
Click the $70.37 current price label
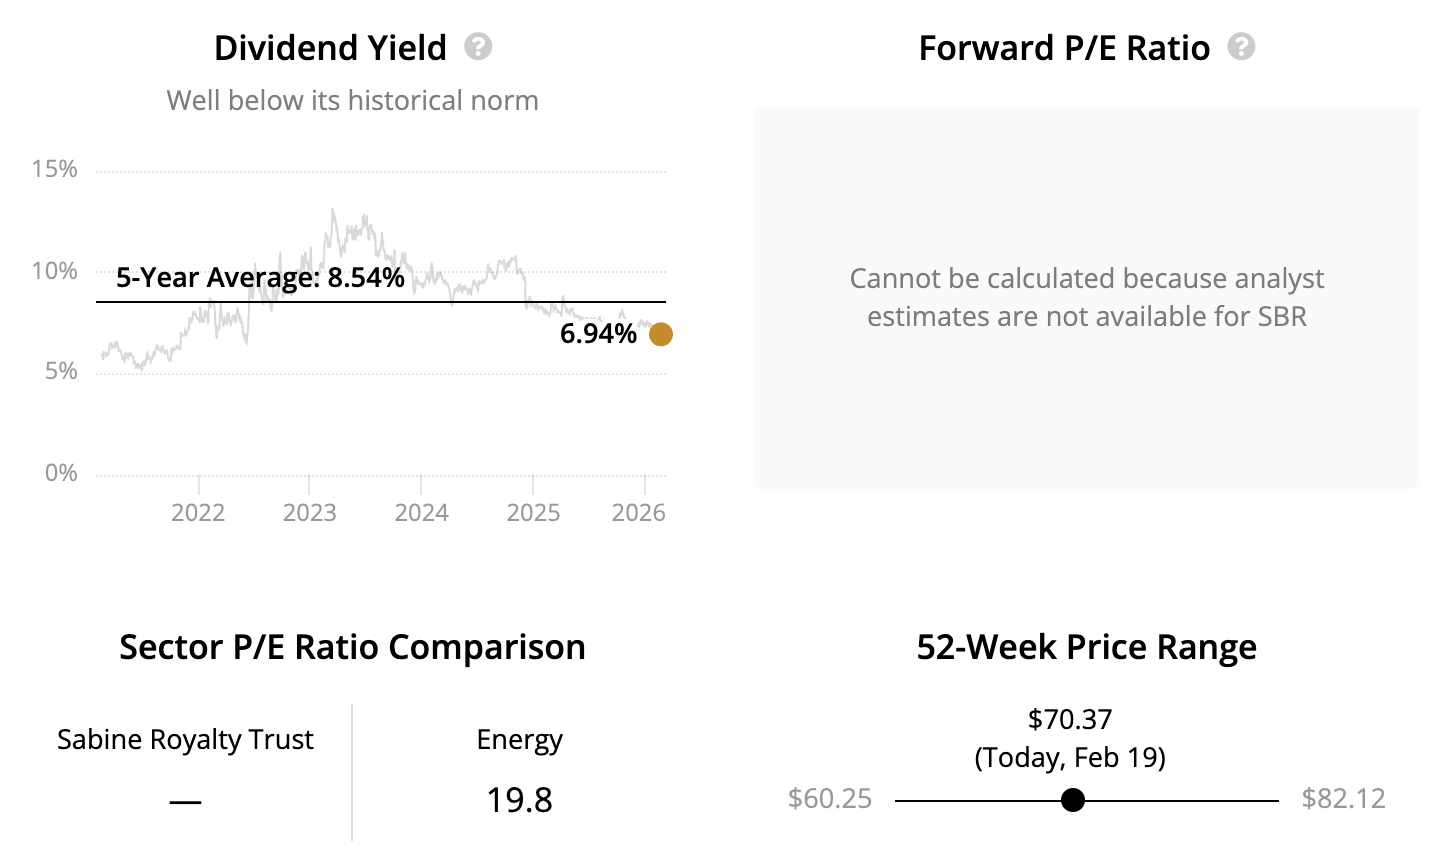click(1070, 719)
